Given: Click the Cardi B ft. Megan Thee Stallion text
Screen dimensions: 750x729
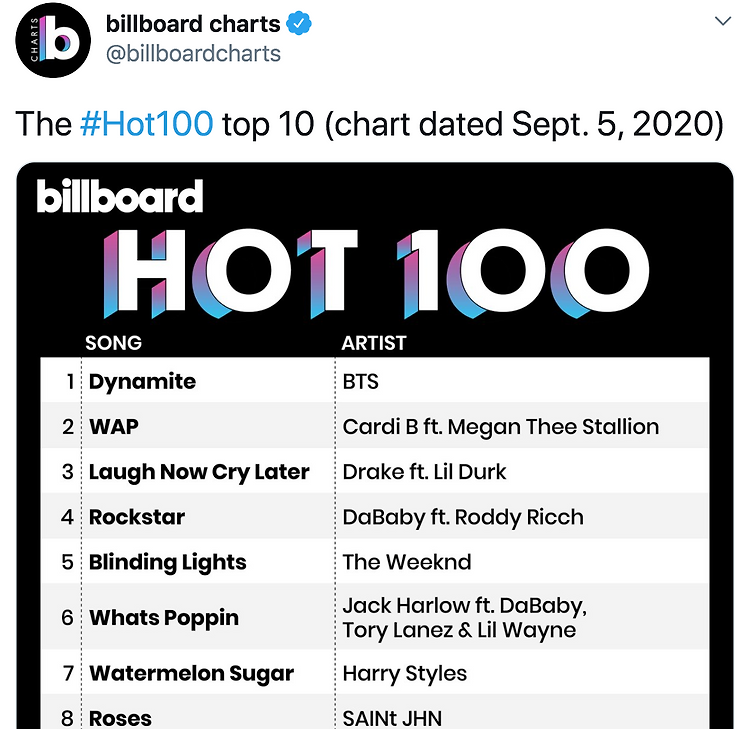Looking at the screenshot, I should 501,427.
